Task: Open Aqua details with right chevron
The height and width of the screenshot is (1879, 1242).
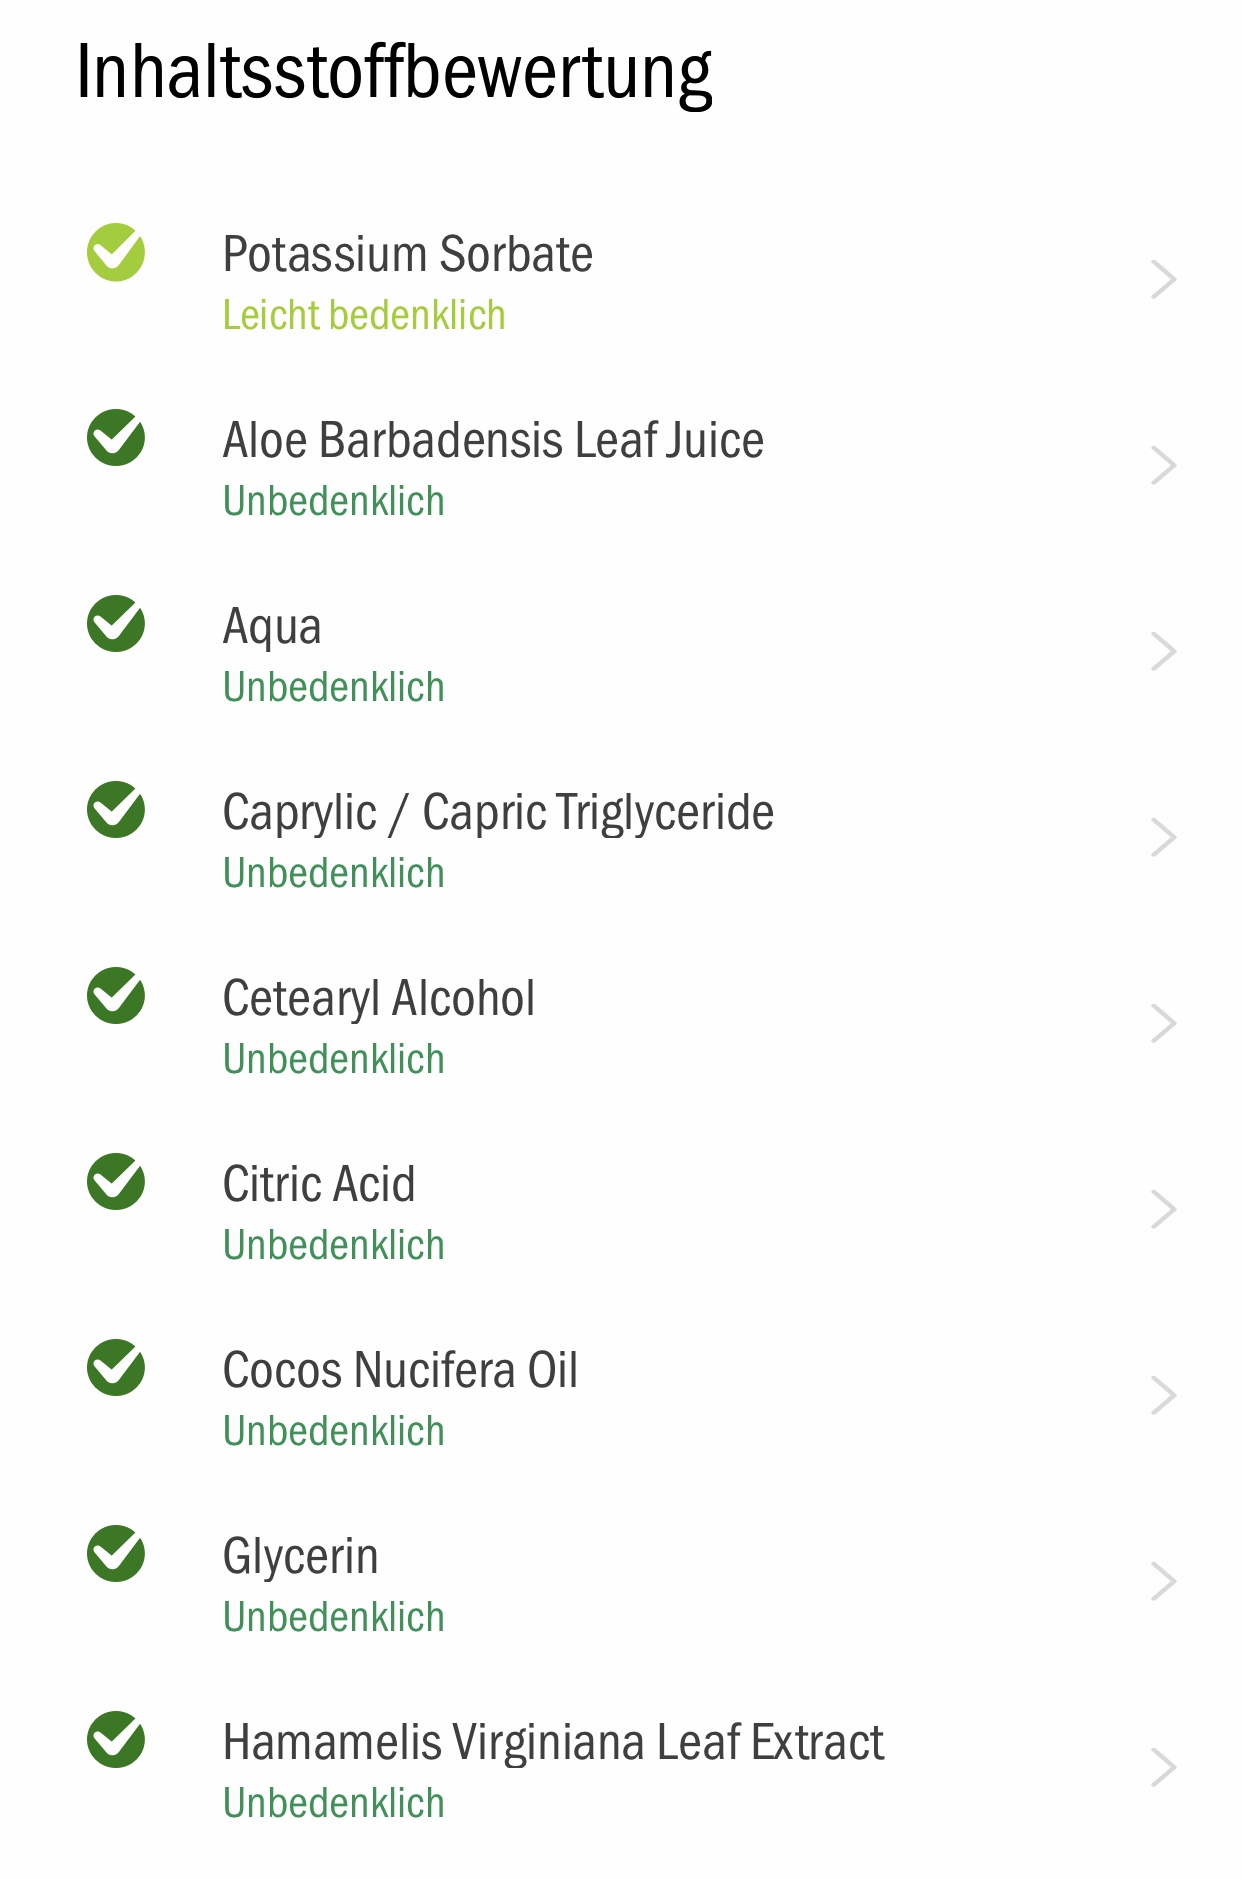Action: coord(1163,652)
